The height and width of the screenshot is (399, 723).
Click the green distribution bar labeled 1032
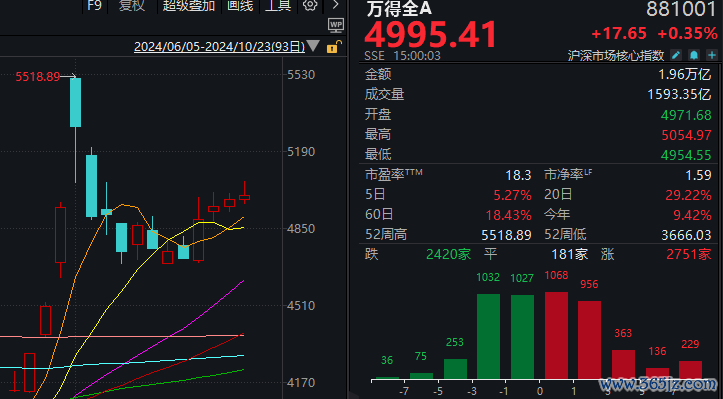(x=488, y=336)
